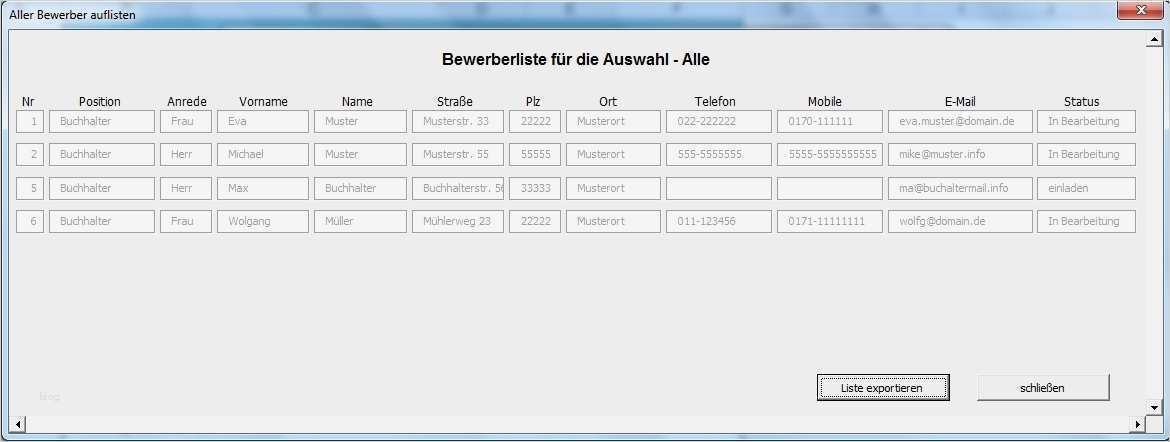Click the Straße field Mühlerweg 23
Screen dimensions: 1170x442
[x=458, y=221]
